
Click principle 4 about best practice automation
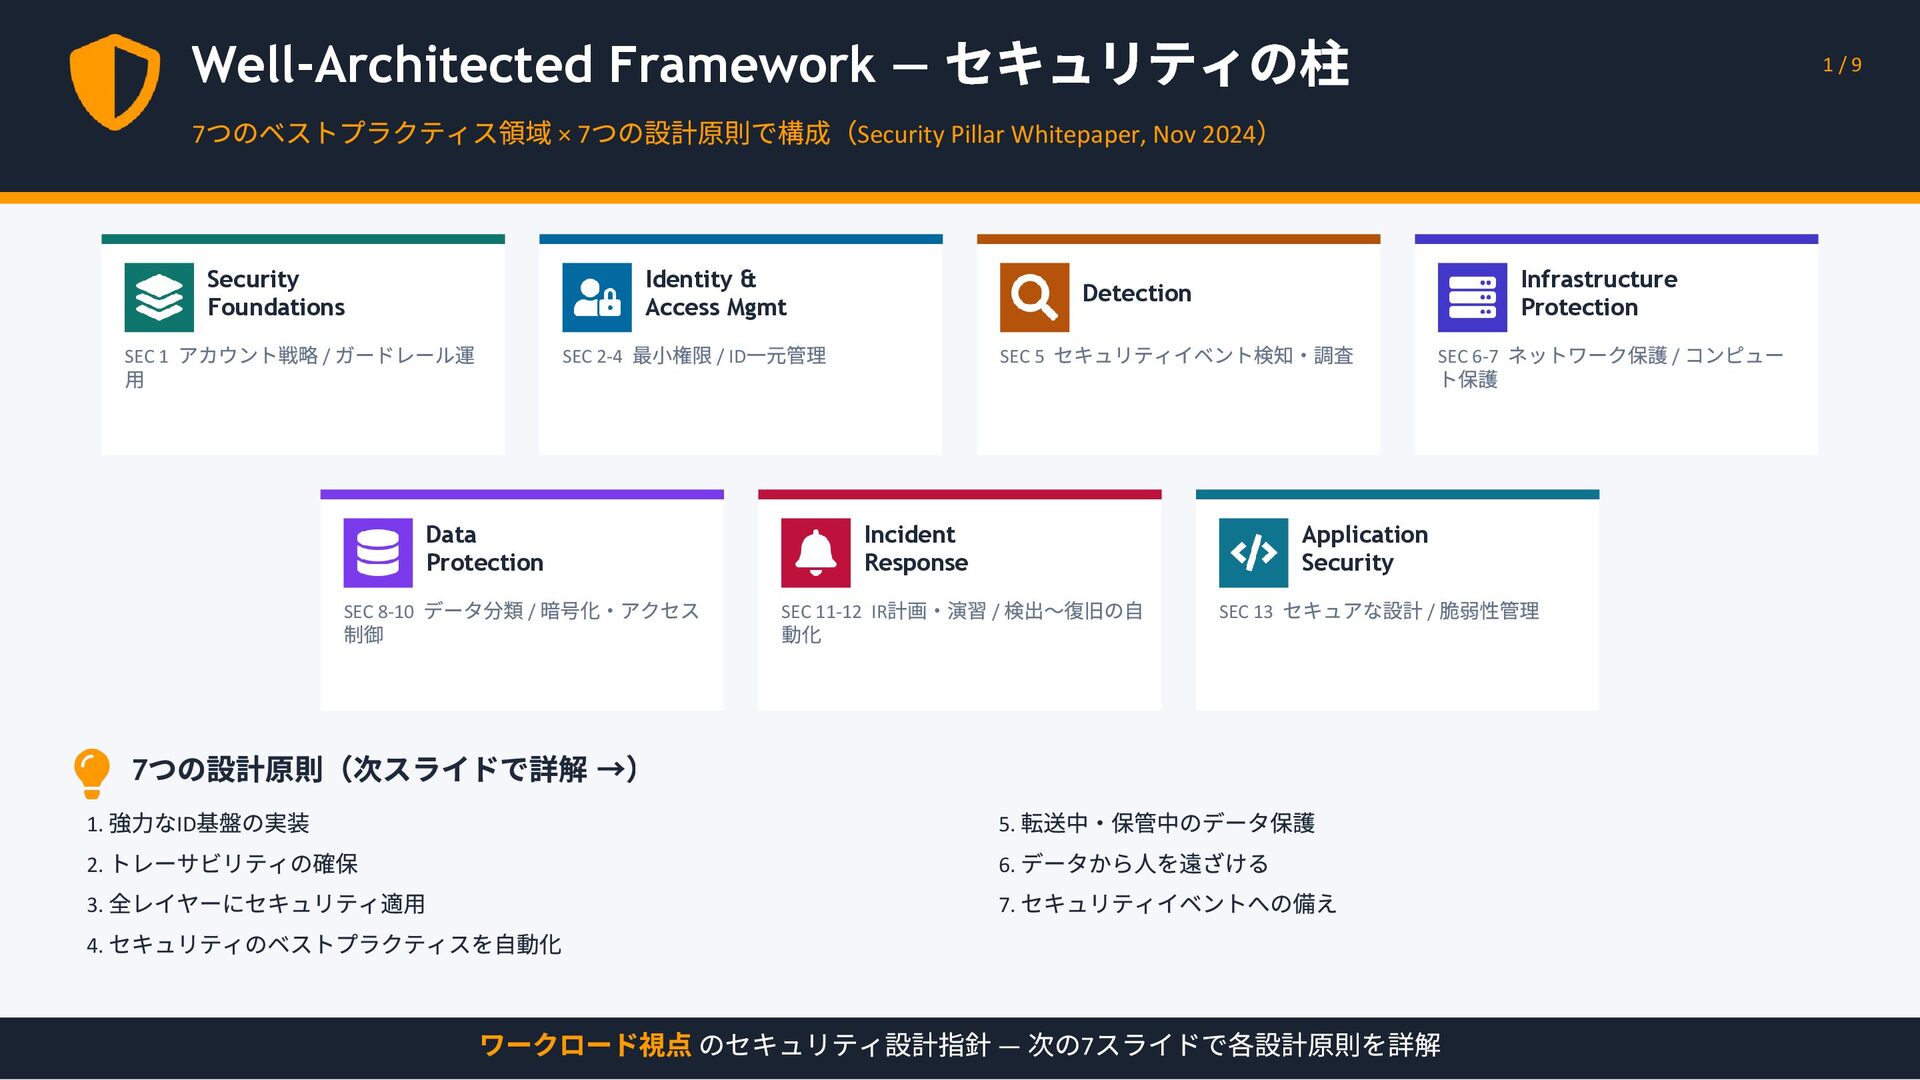tap(324, 944)
